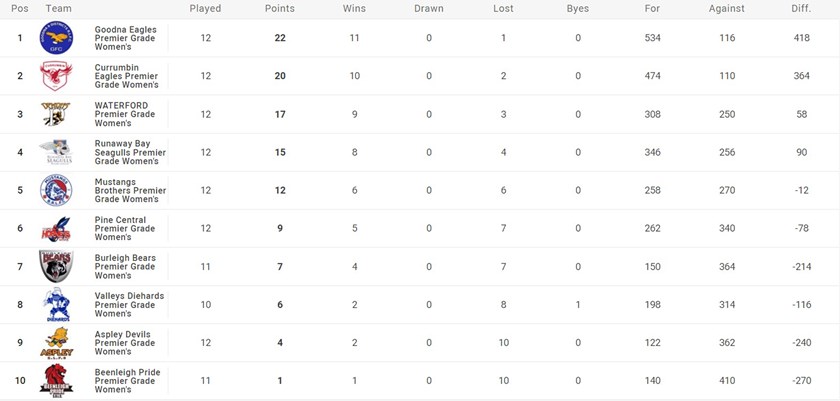Click the Against column header

click(x=727, y=8)
